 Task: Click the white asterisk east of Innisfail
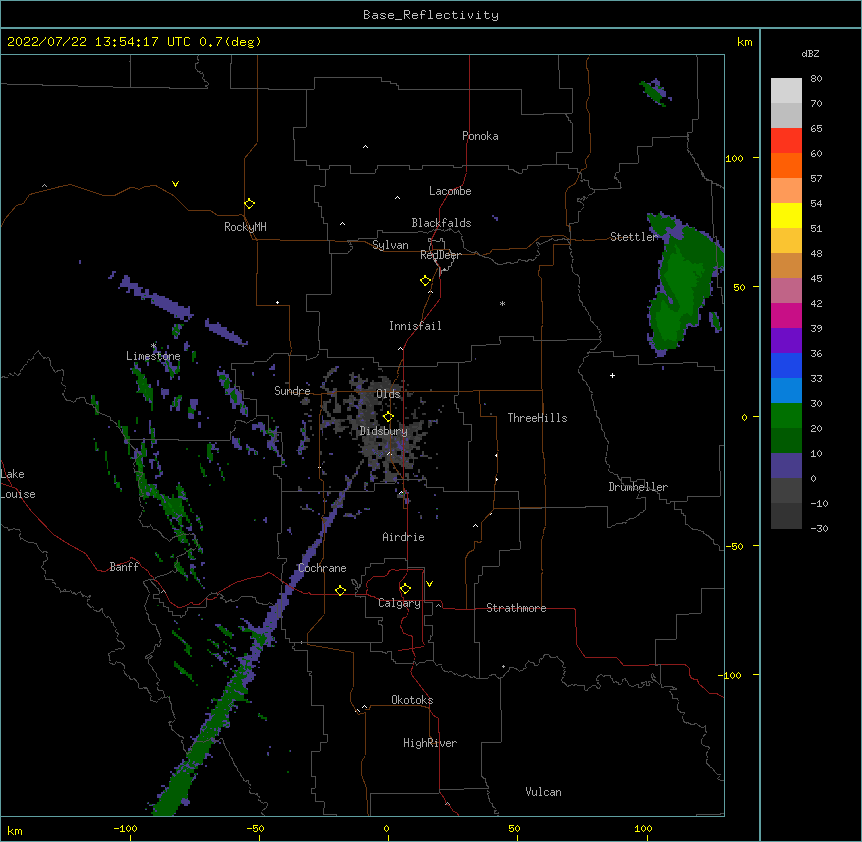coord(502,303)
